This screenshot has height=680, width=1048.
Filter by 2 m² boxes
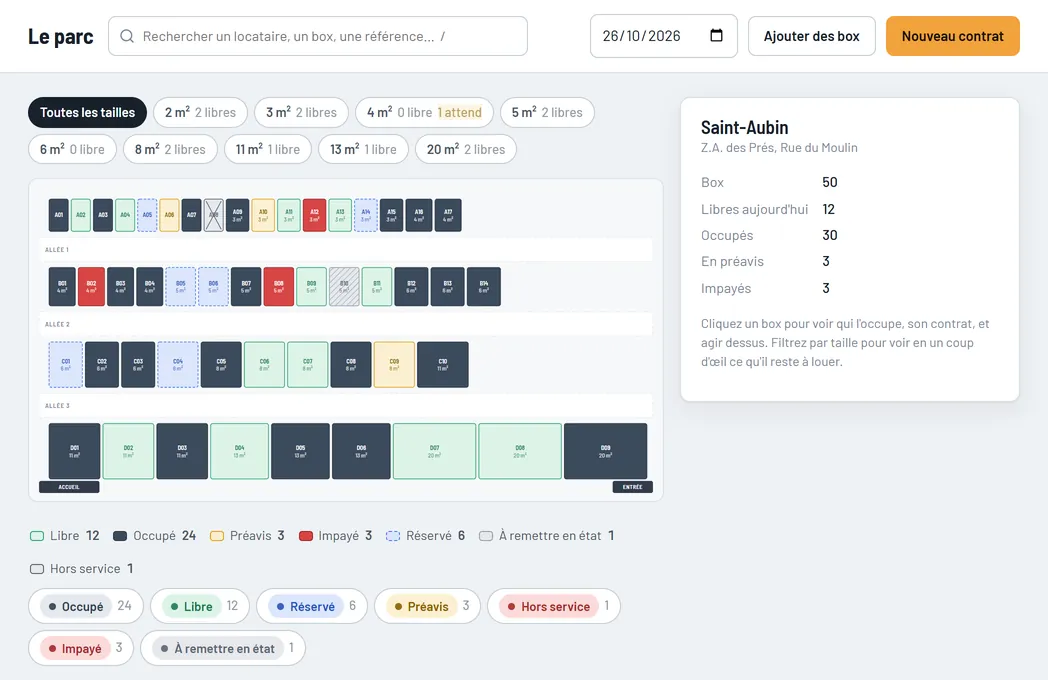201,112
